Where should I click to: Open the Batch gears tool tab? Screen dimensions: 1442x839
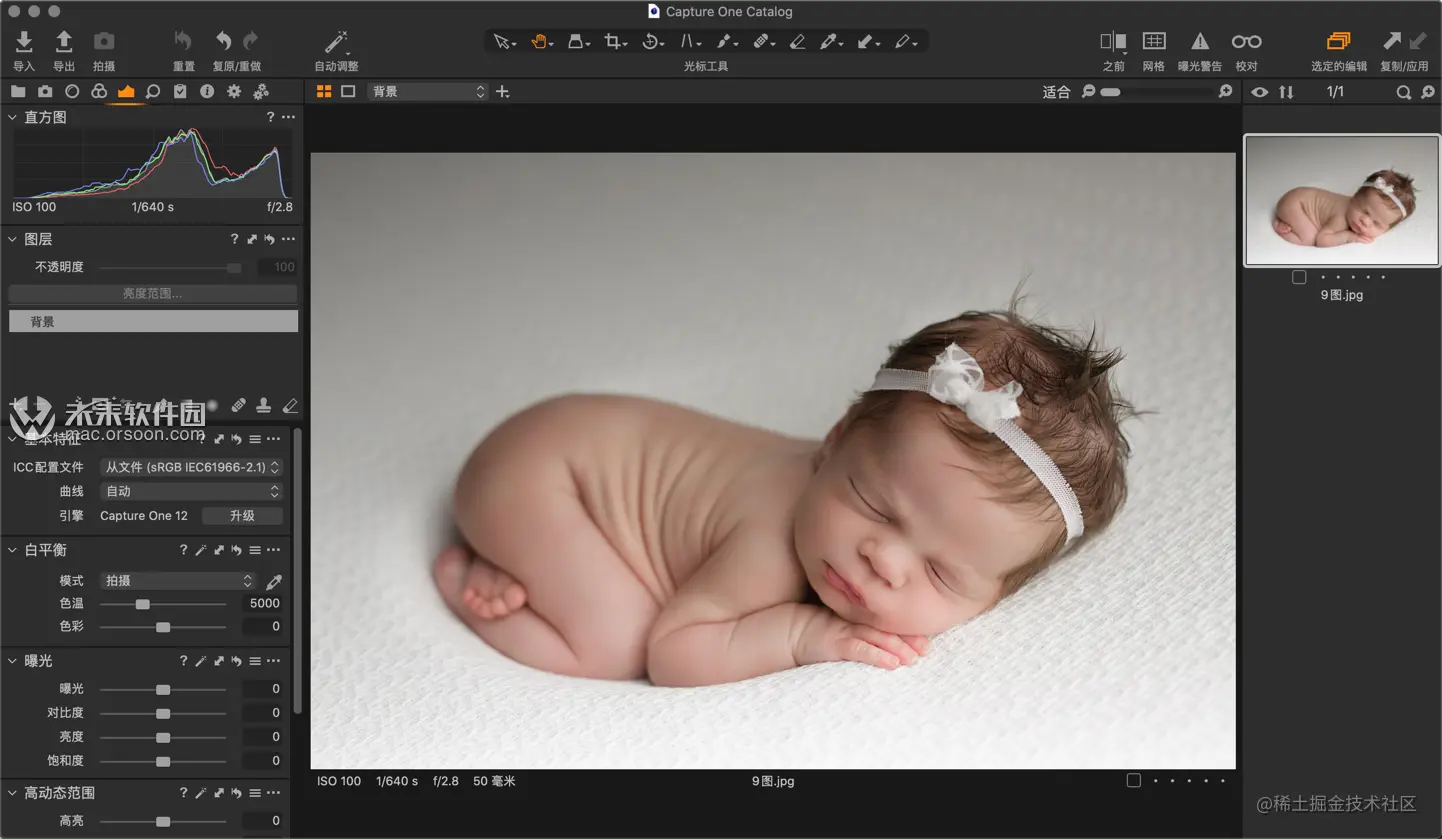point(261,91)
